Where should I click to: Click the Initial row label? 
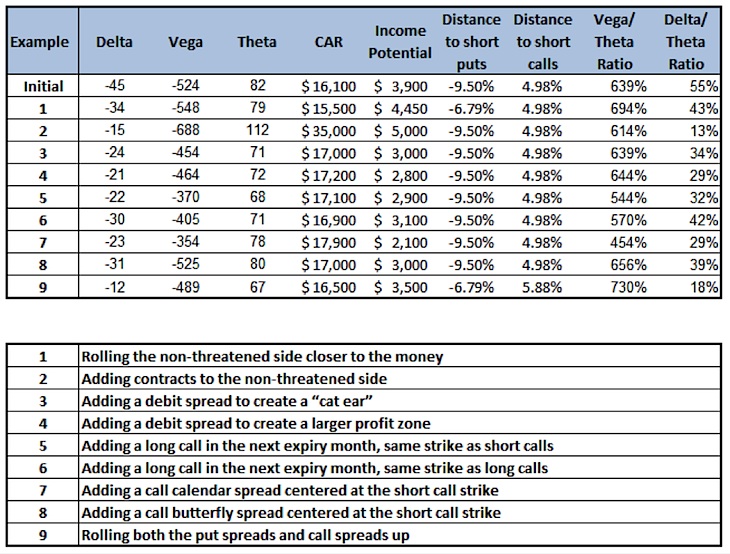(x=43, y=86)
